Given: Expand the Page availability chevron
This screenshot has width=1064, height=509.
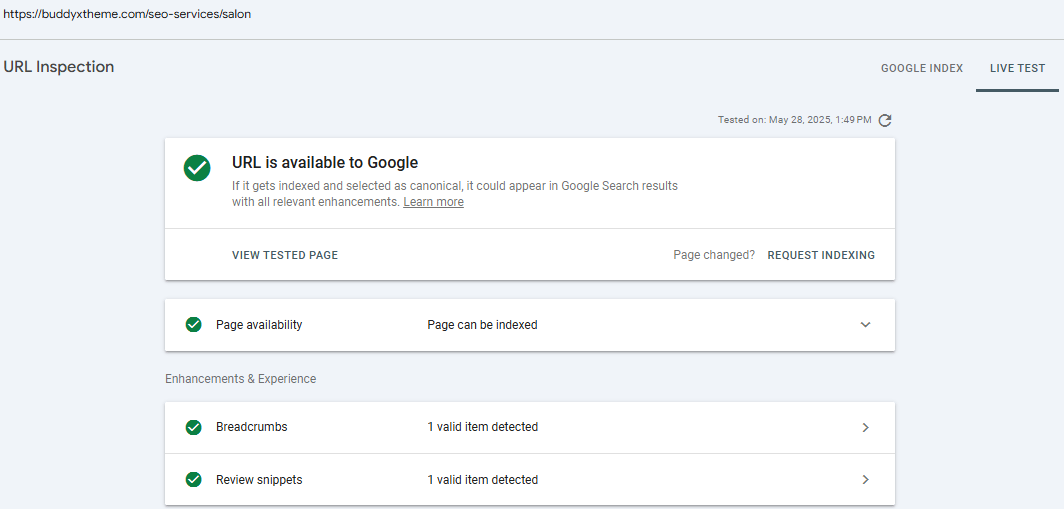Looking at the screenshot, I should [865, 325].
